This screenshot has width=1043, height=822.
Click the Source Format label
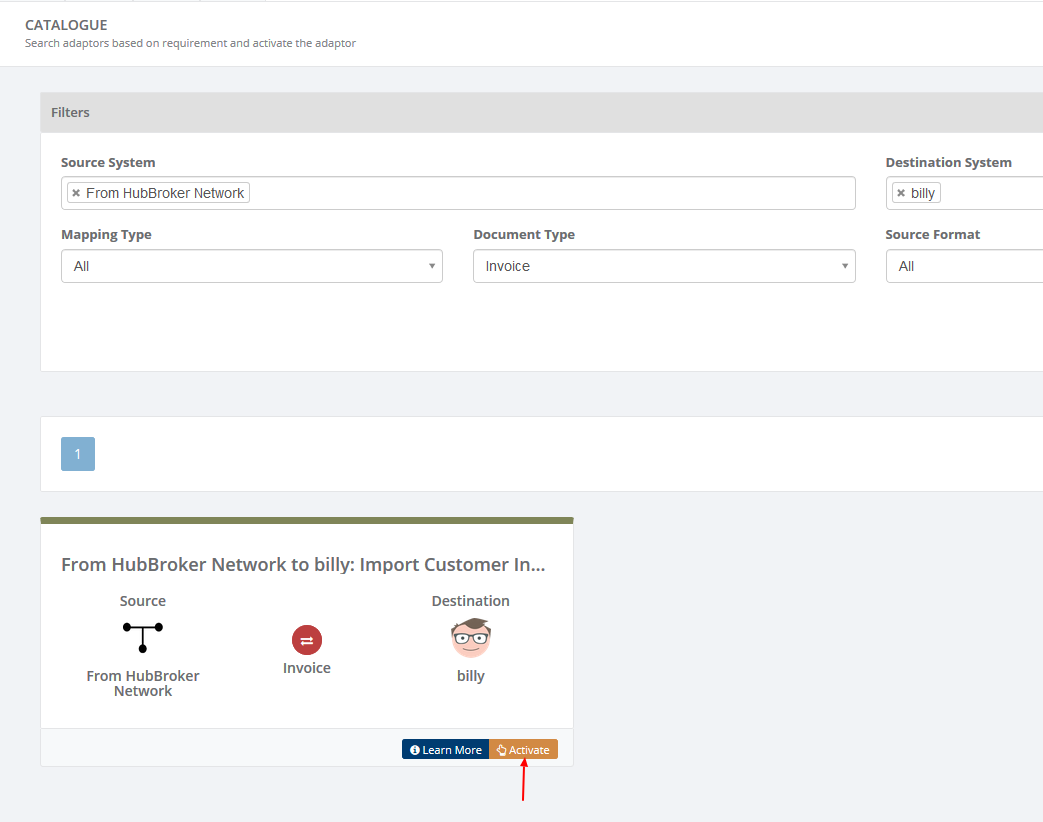tap(933, 235)
